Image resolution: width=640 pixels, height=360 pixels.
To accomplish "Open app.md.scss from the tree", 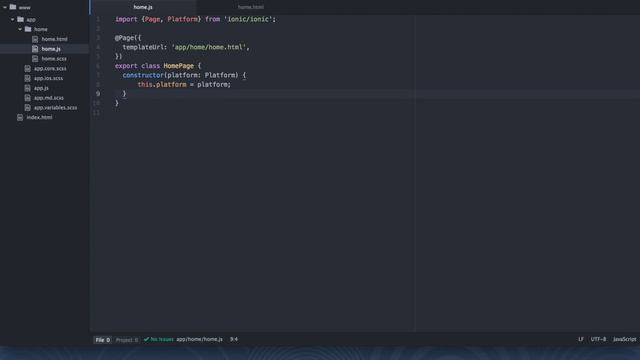I will 49,98.
